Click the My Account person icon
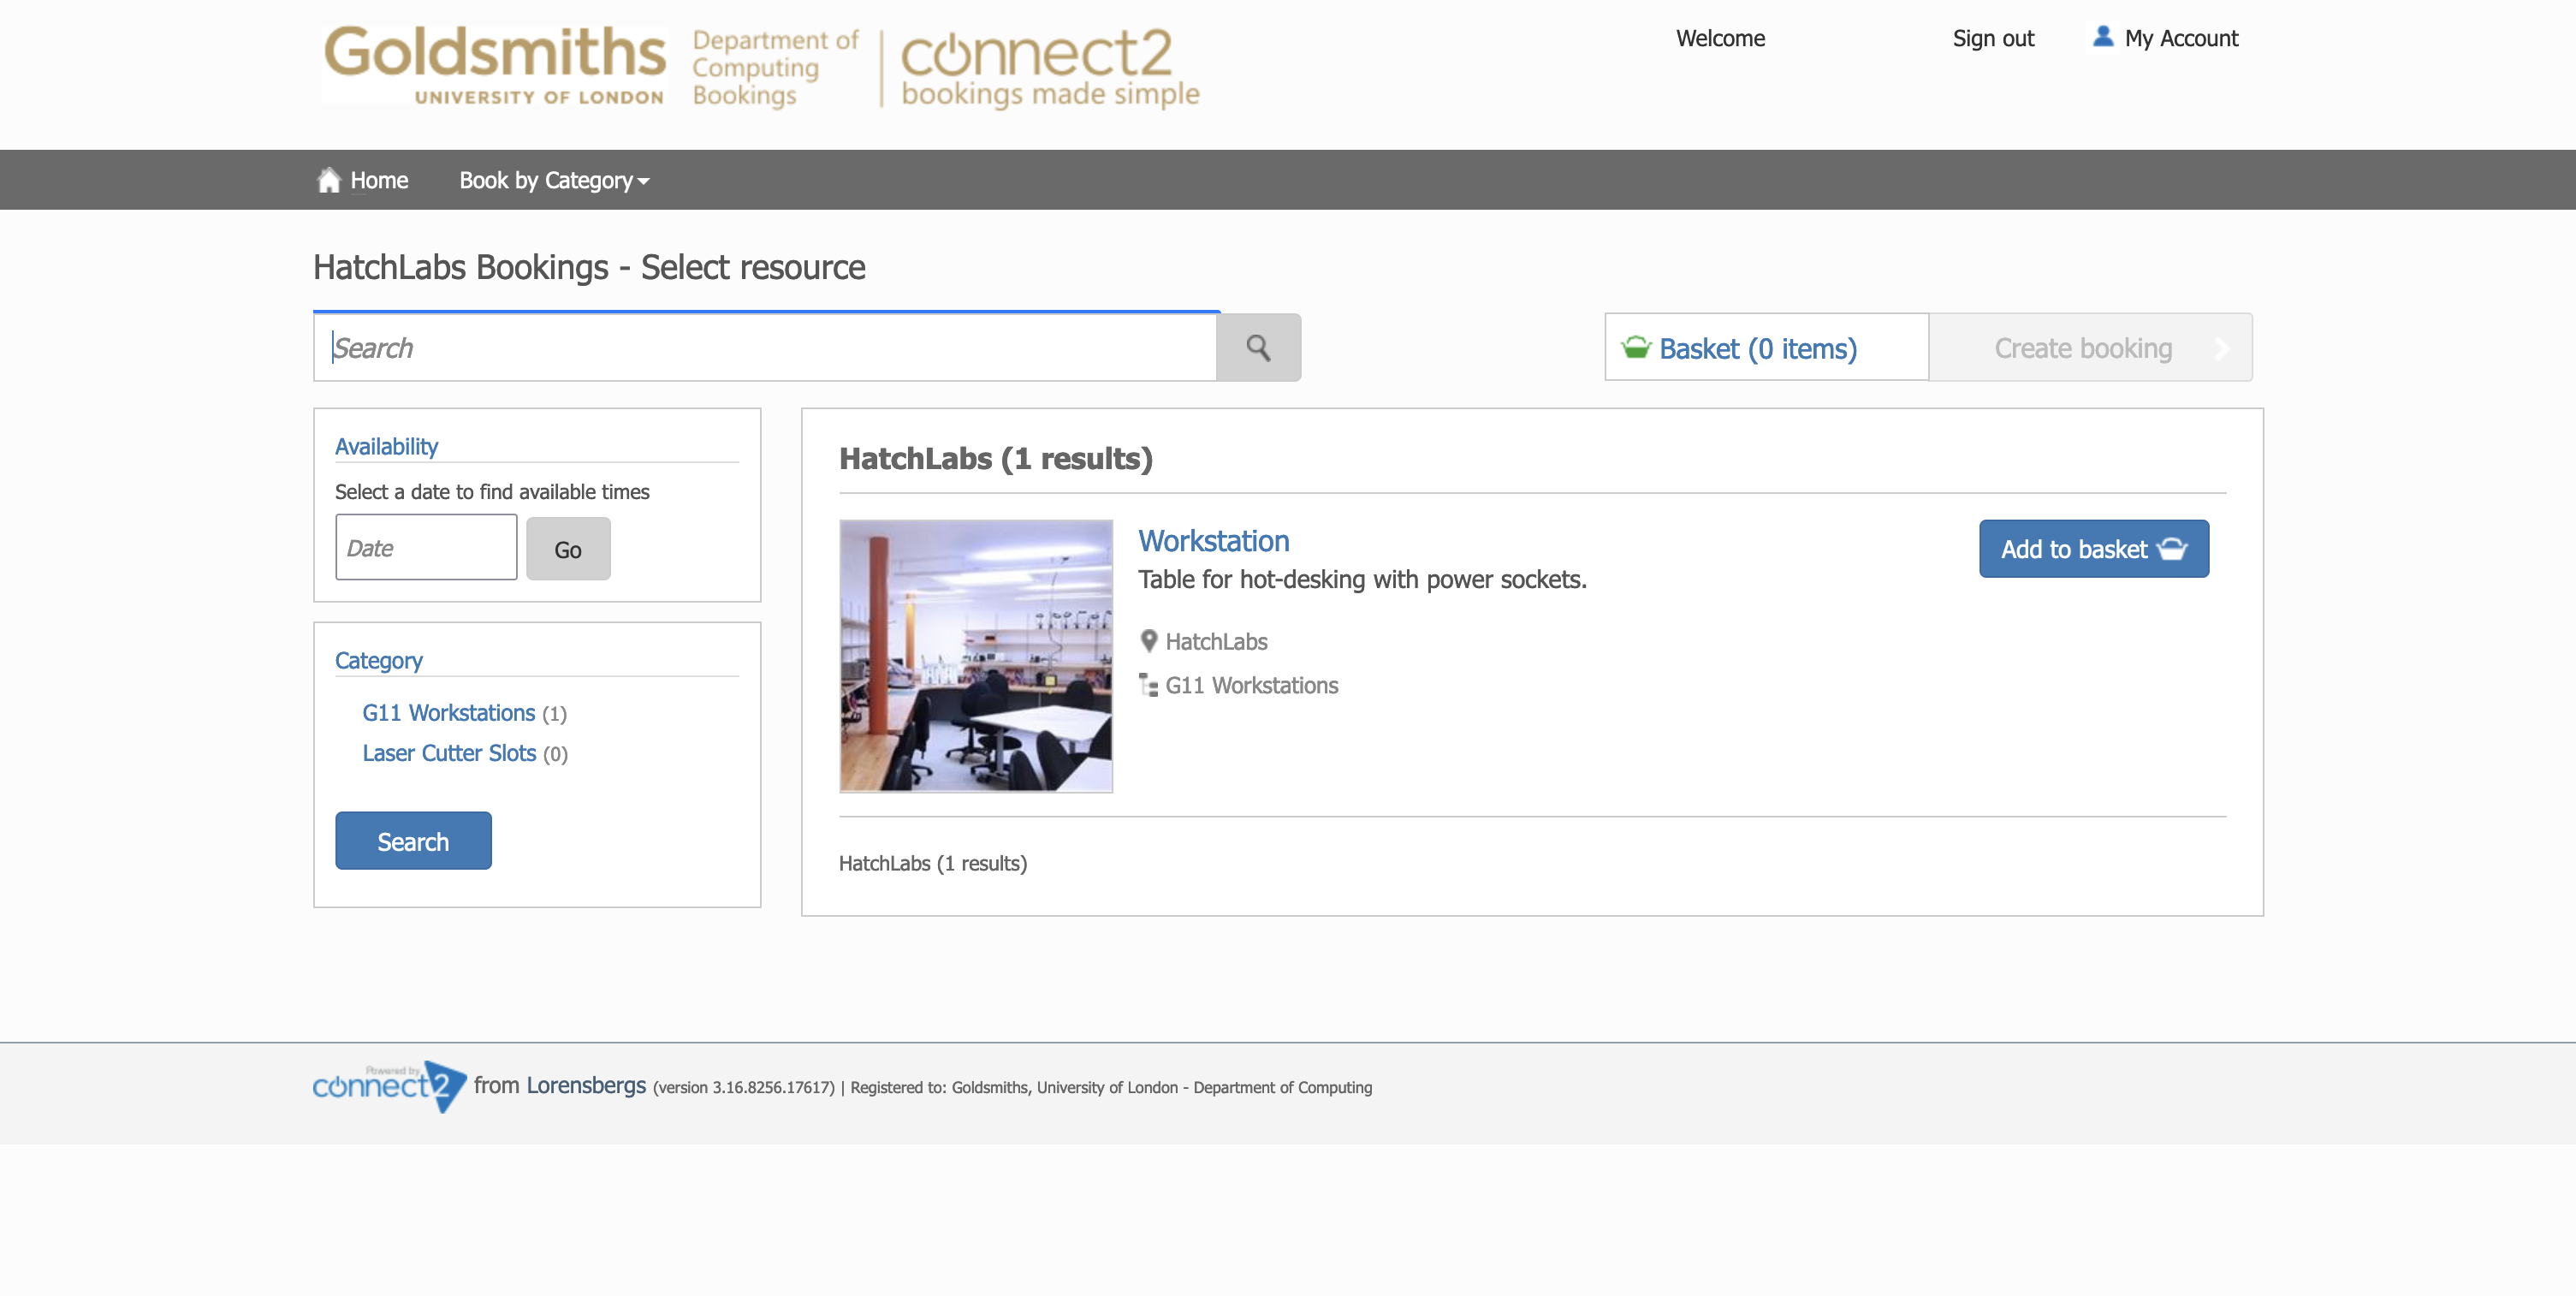This screenshot has width=2576, height=1296. [x=2103, y=37]
